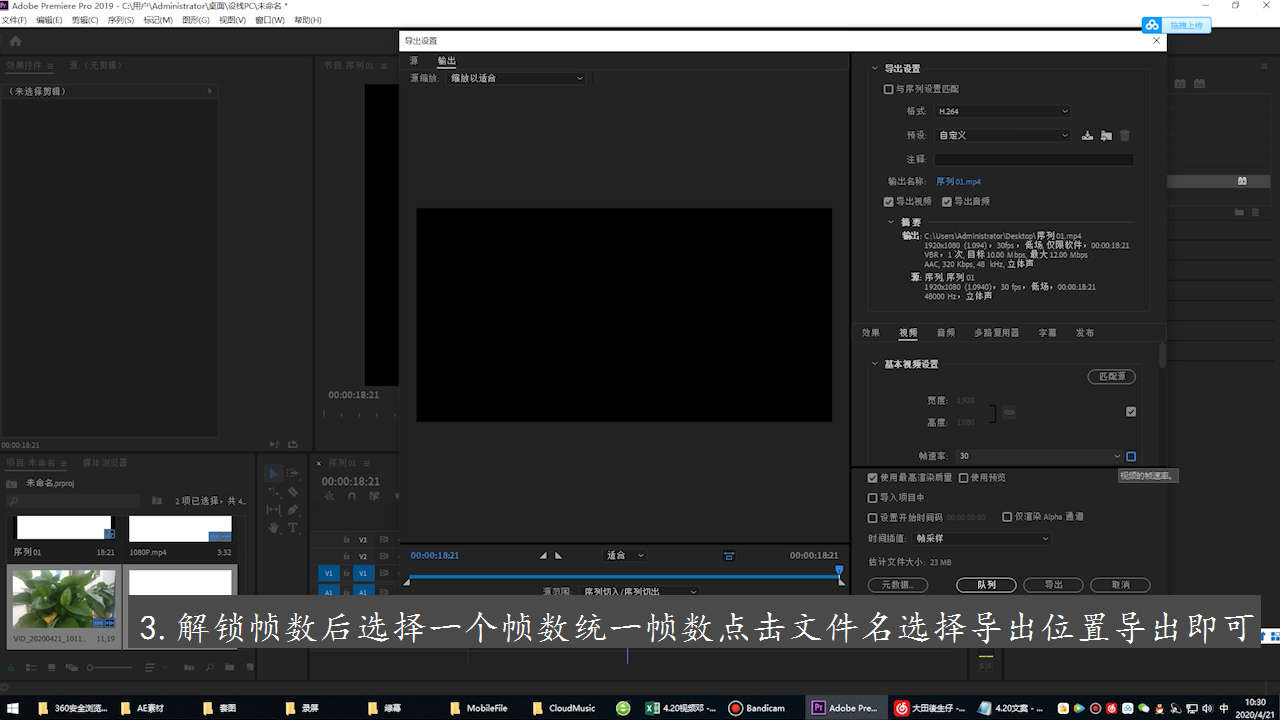The image size is (1280, 720).
Task: Select the Razor tool
Action: click(293, 492)
